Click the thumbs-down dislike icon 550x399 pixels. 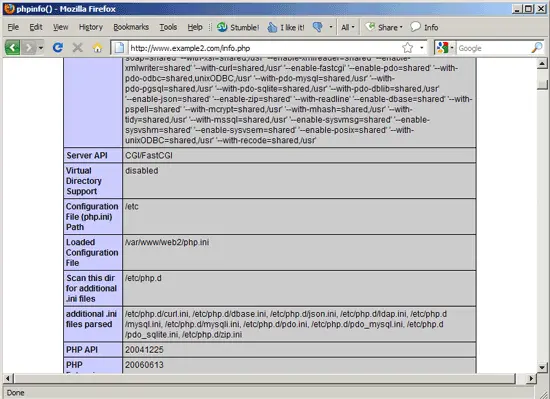pyautogui.click(x=318, y=27)
